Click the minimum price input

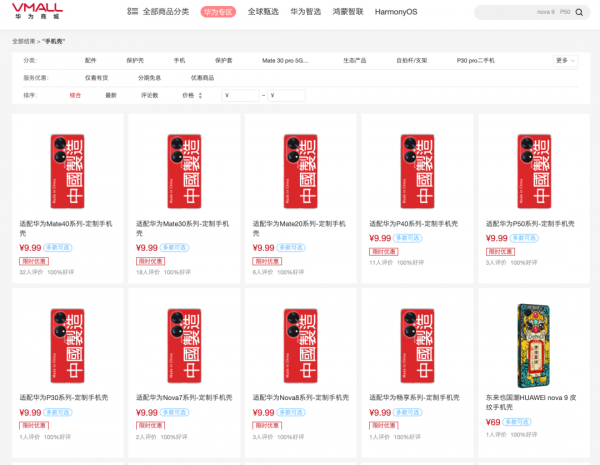(241, 95)
